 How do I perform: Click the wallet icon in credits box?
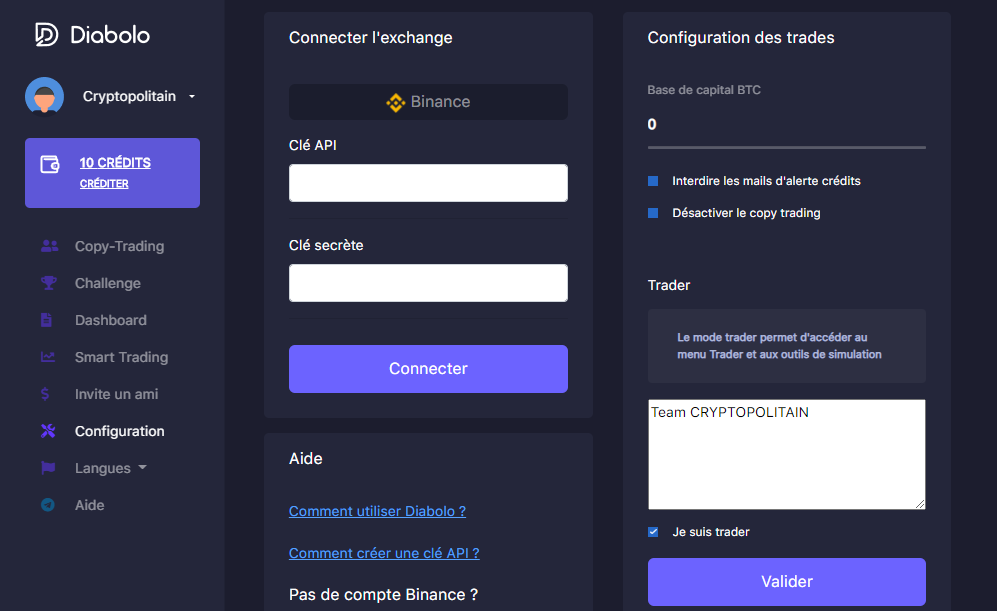tap(50, 164)
